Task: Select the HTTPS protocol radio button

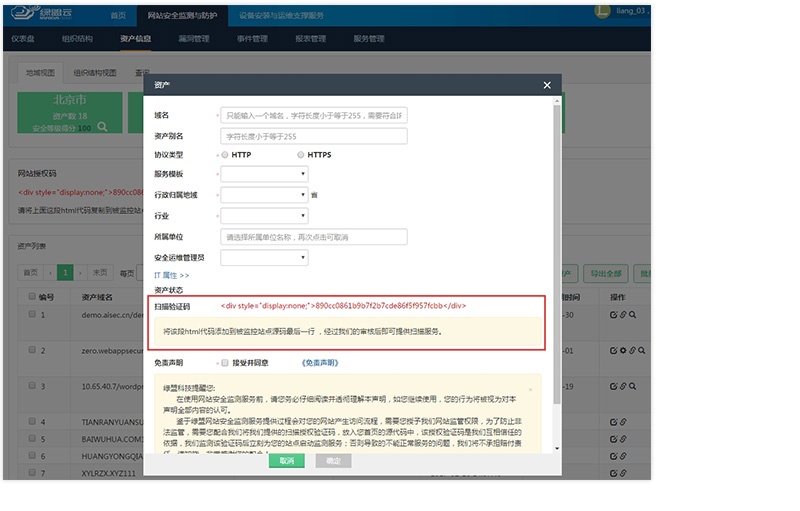Action: coord(300,155)
